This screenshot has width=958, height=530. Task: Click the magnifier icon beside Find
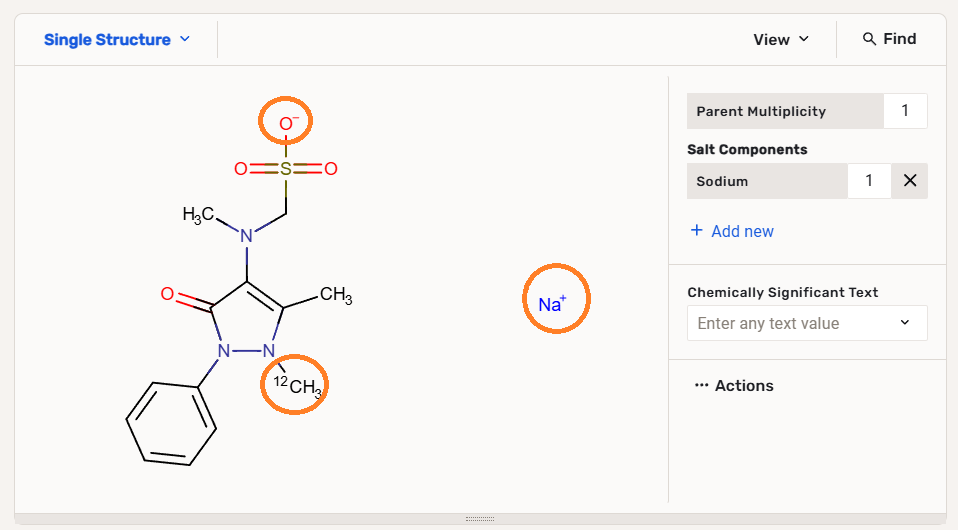click(x=869, y=39)
